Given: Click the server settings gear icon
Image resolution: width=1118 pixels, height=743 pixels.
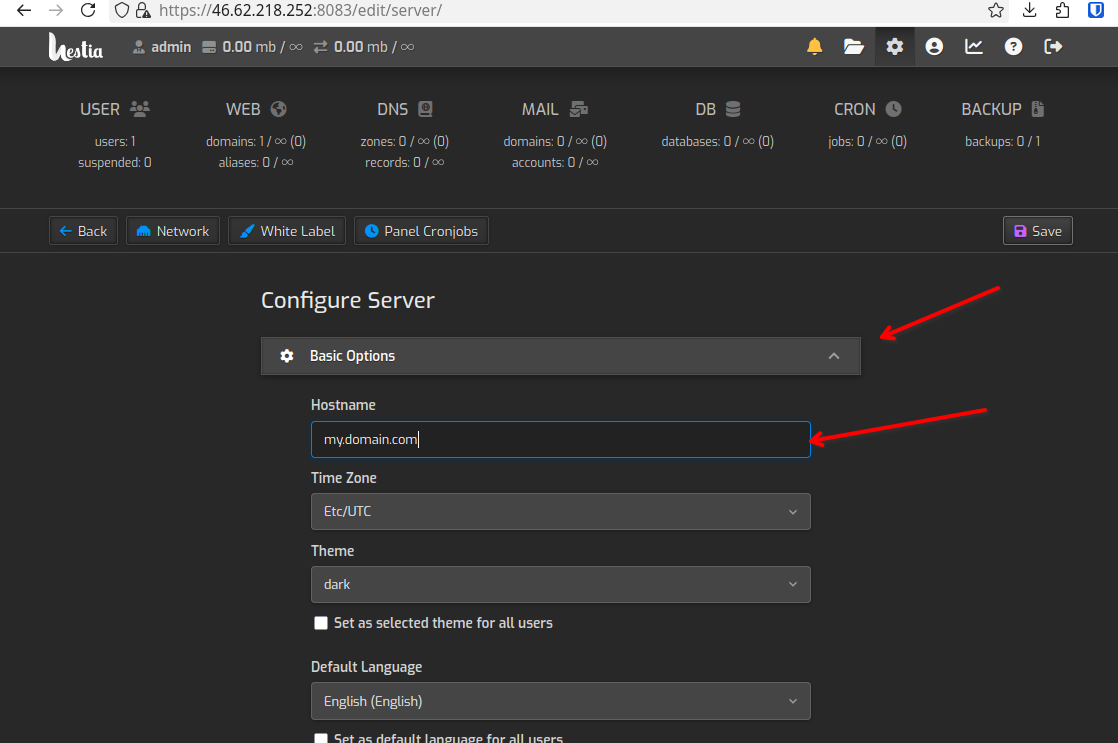Looking at the screenshot, I should tap(893, 46).
